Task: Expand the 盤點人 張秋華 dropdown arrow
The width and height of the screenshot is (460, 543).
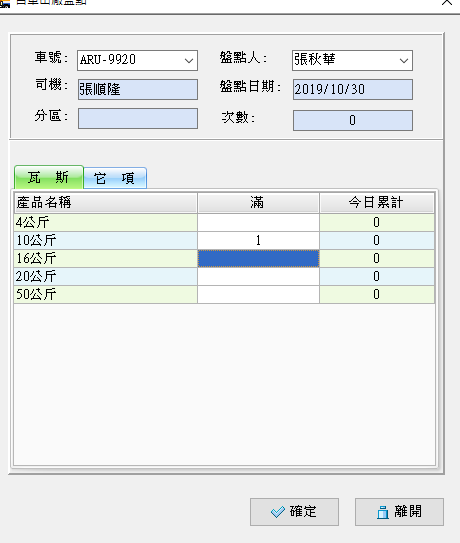Action: pos(404,61)
